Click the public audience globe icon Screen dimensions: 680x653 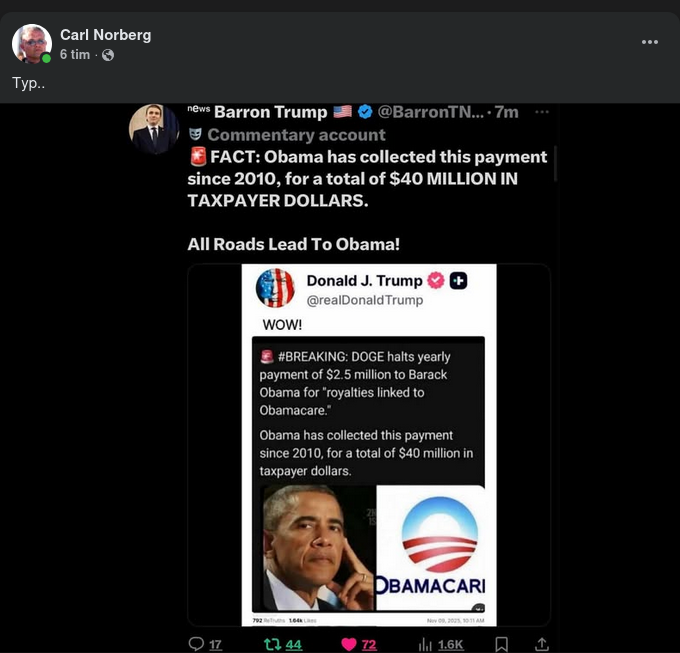(x=108, y=55)
